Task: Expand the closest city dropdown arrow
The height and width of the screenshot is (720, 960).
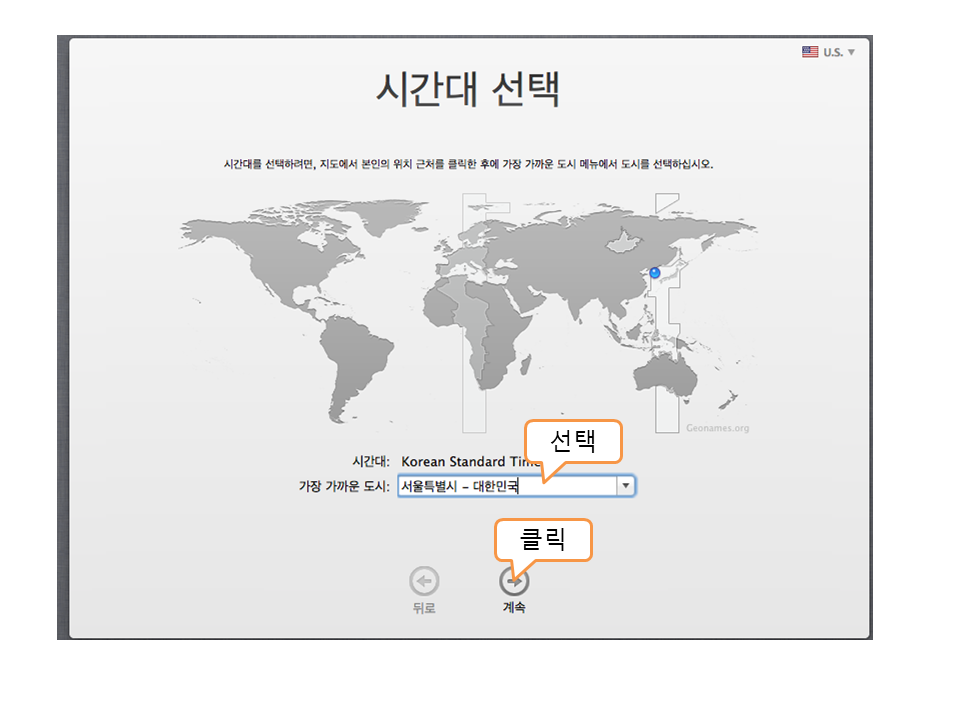Action: click(626, 486)
